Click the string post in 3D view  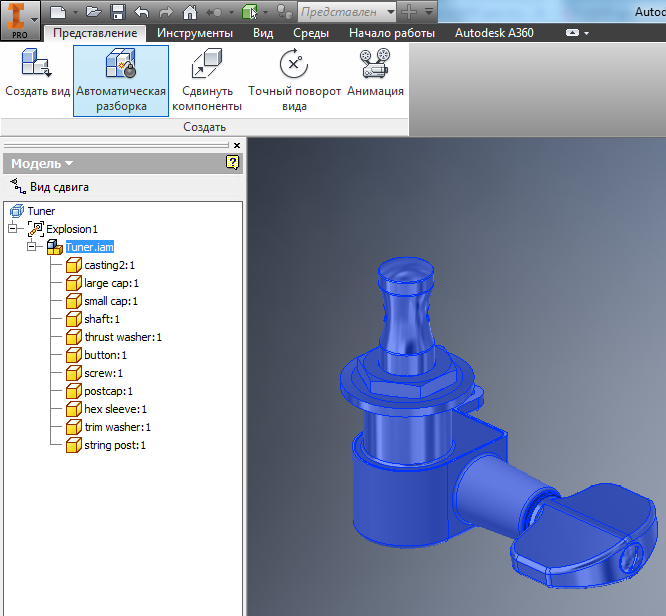point(406,314)
